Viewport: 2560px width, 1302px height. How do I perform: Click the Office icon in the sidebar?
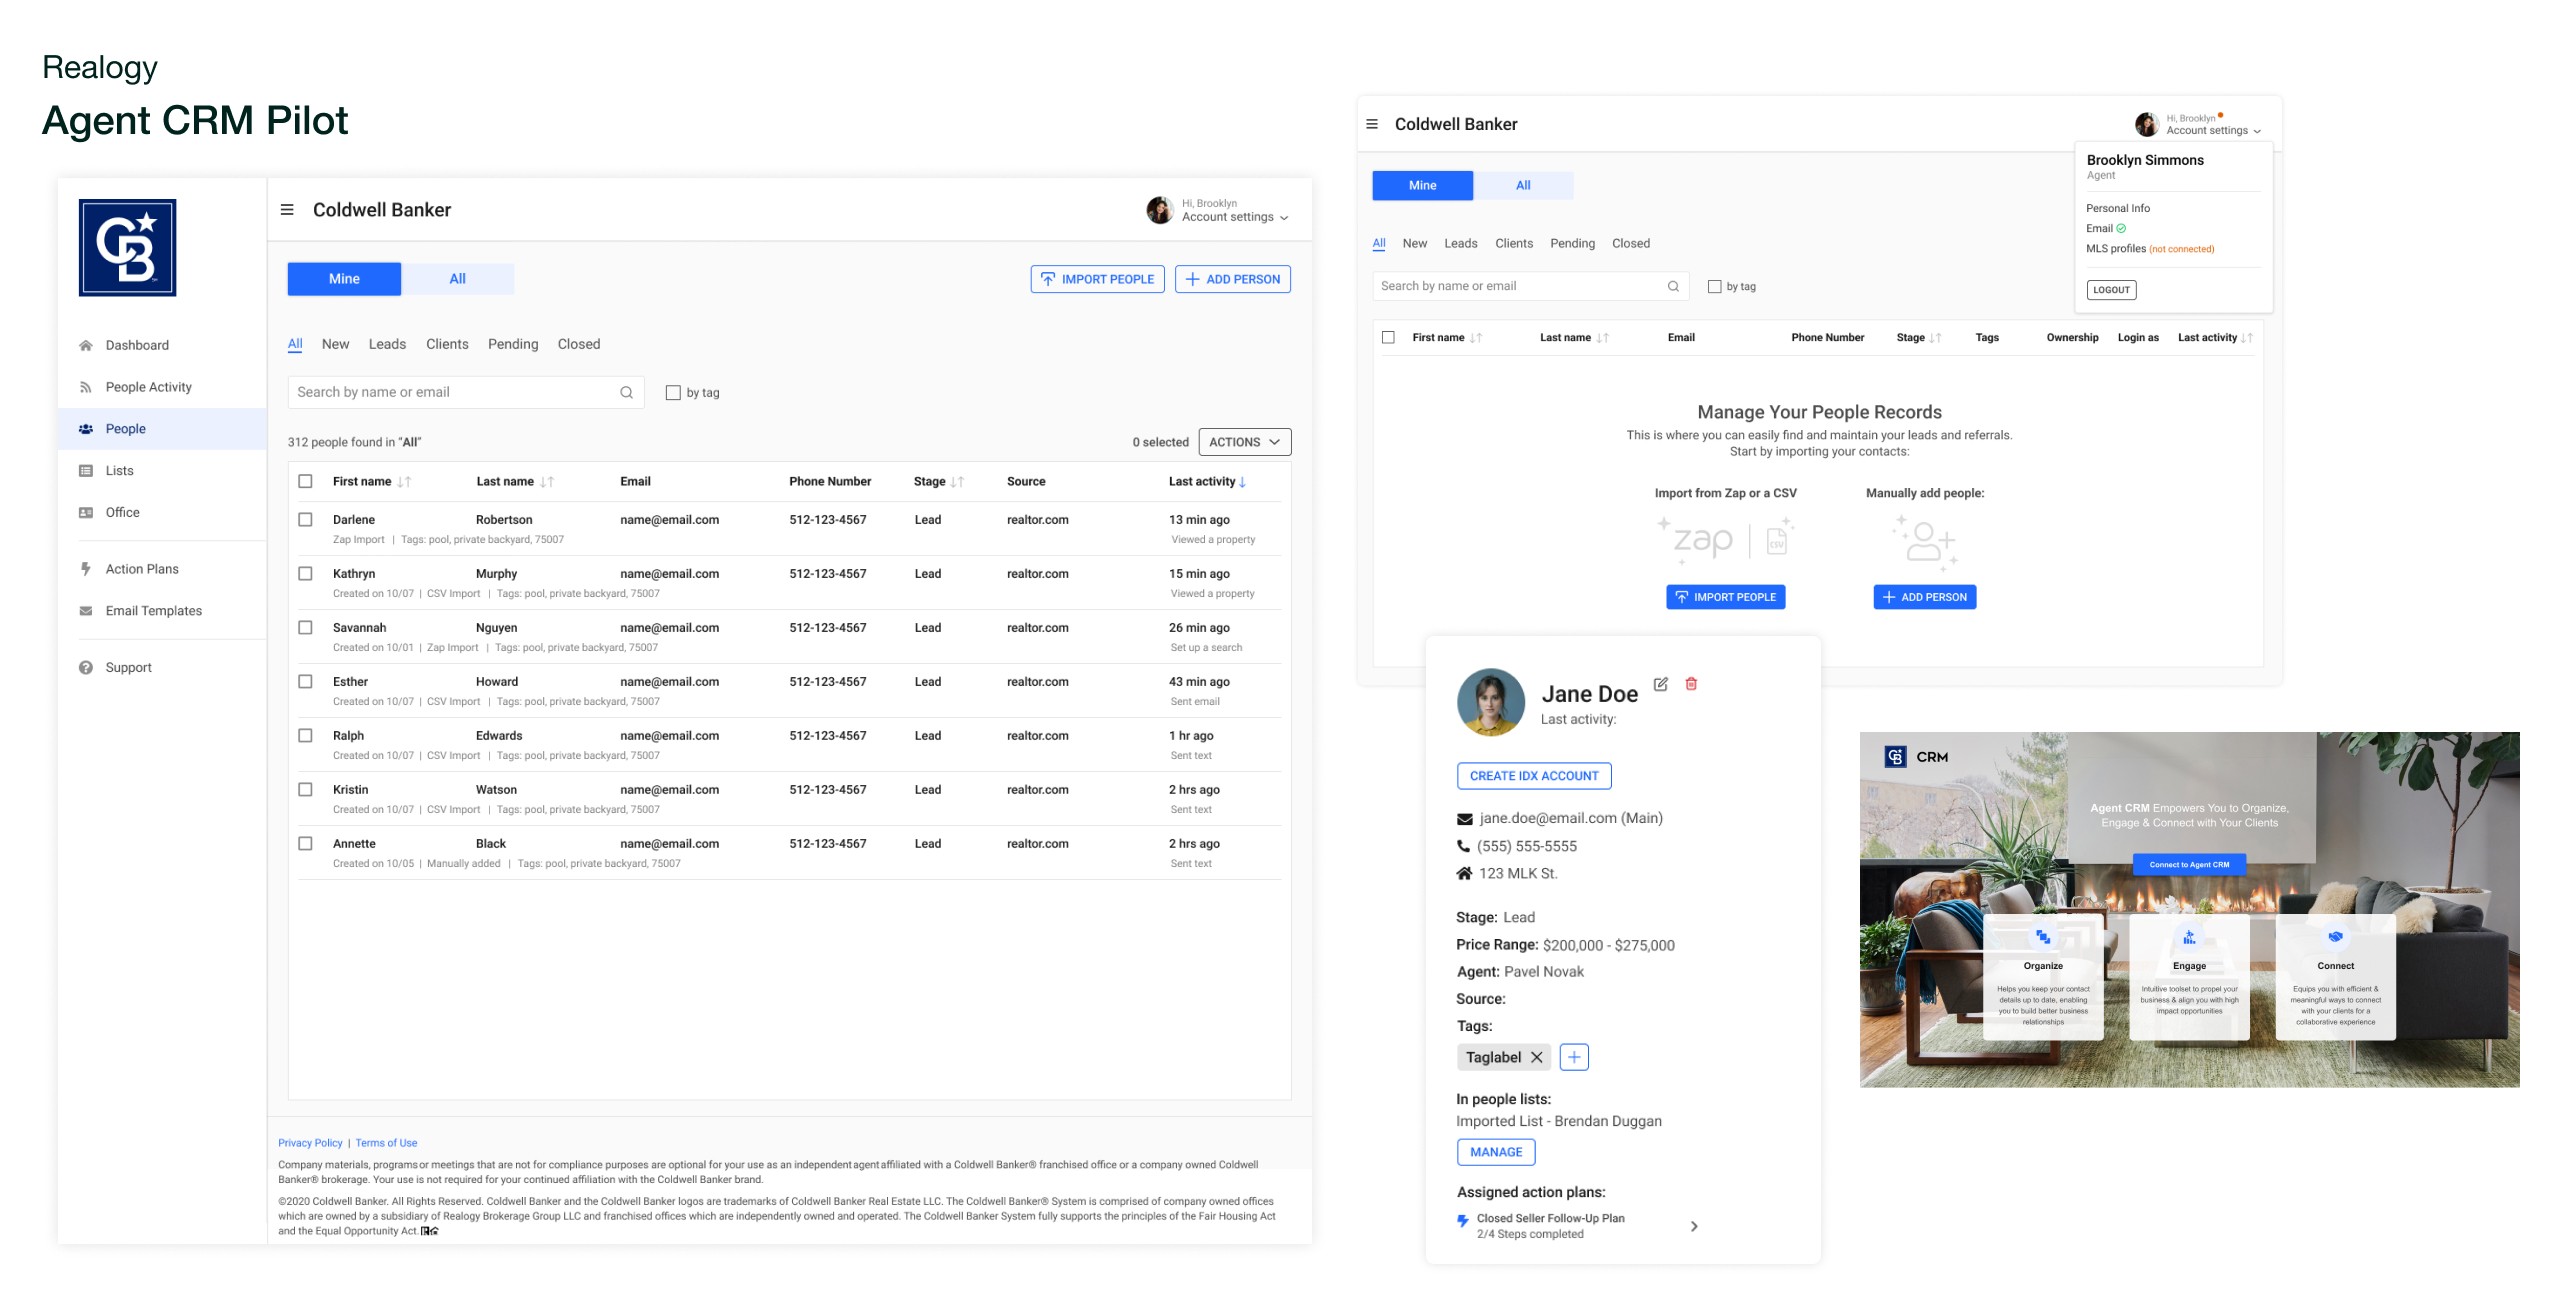pos(86,513)
